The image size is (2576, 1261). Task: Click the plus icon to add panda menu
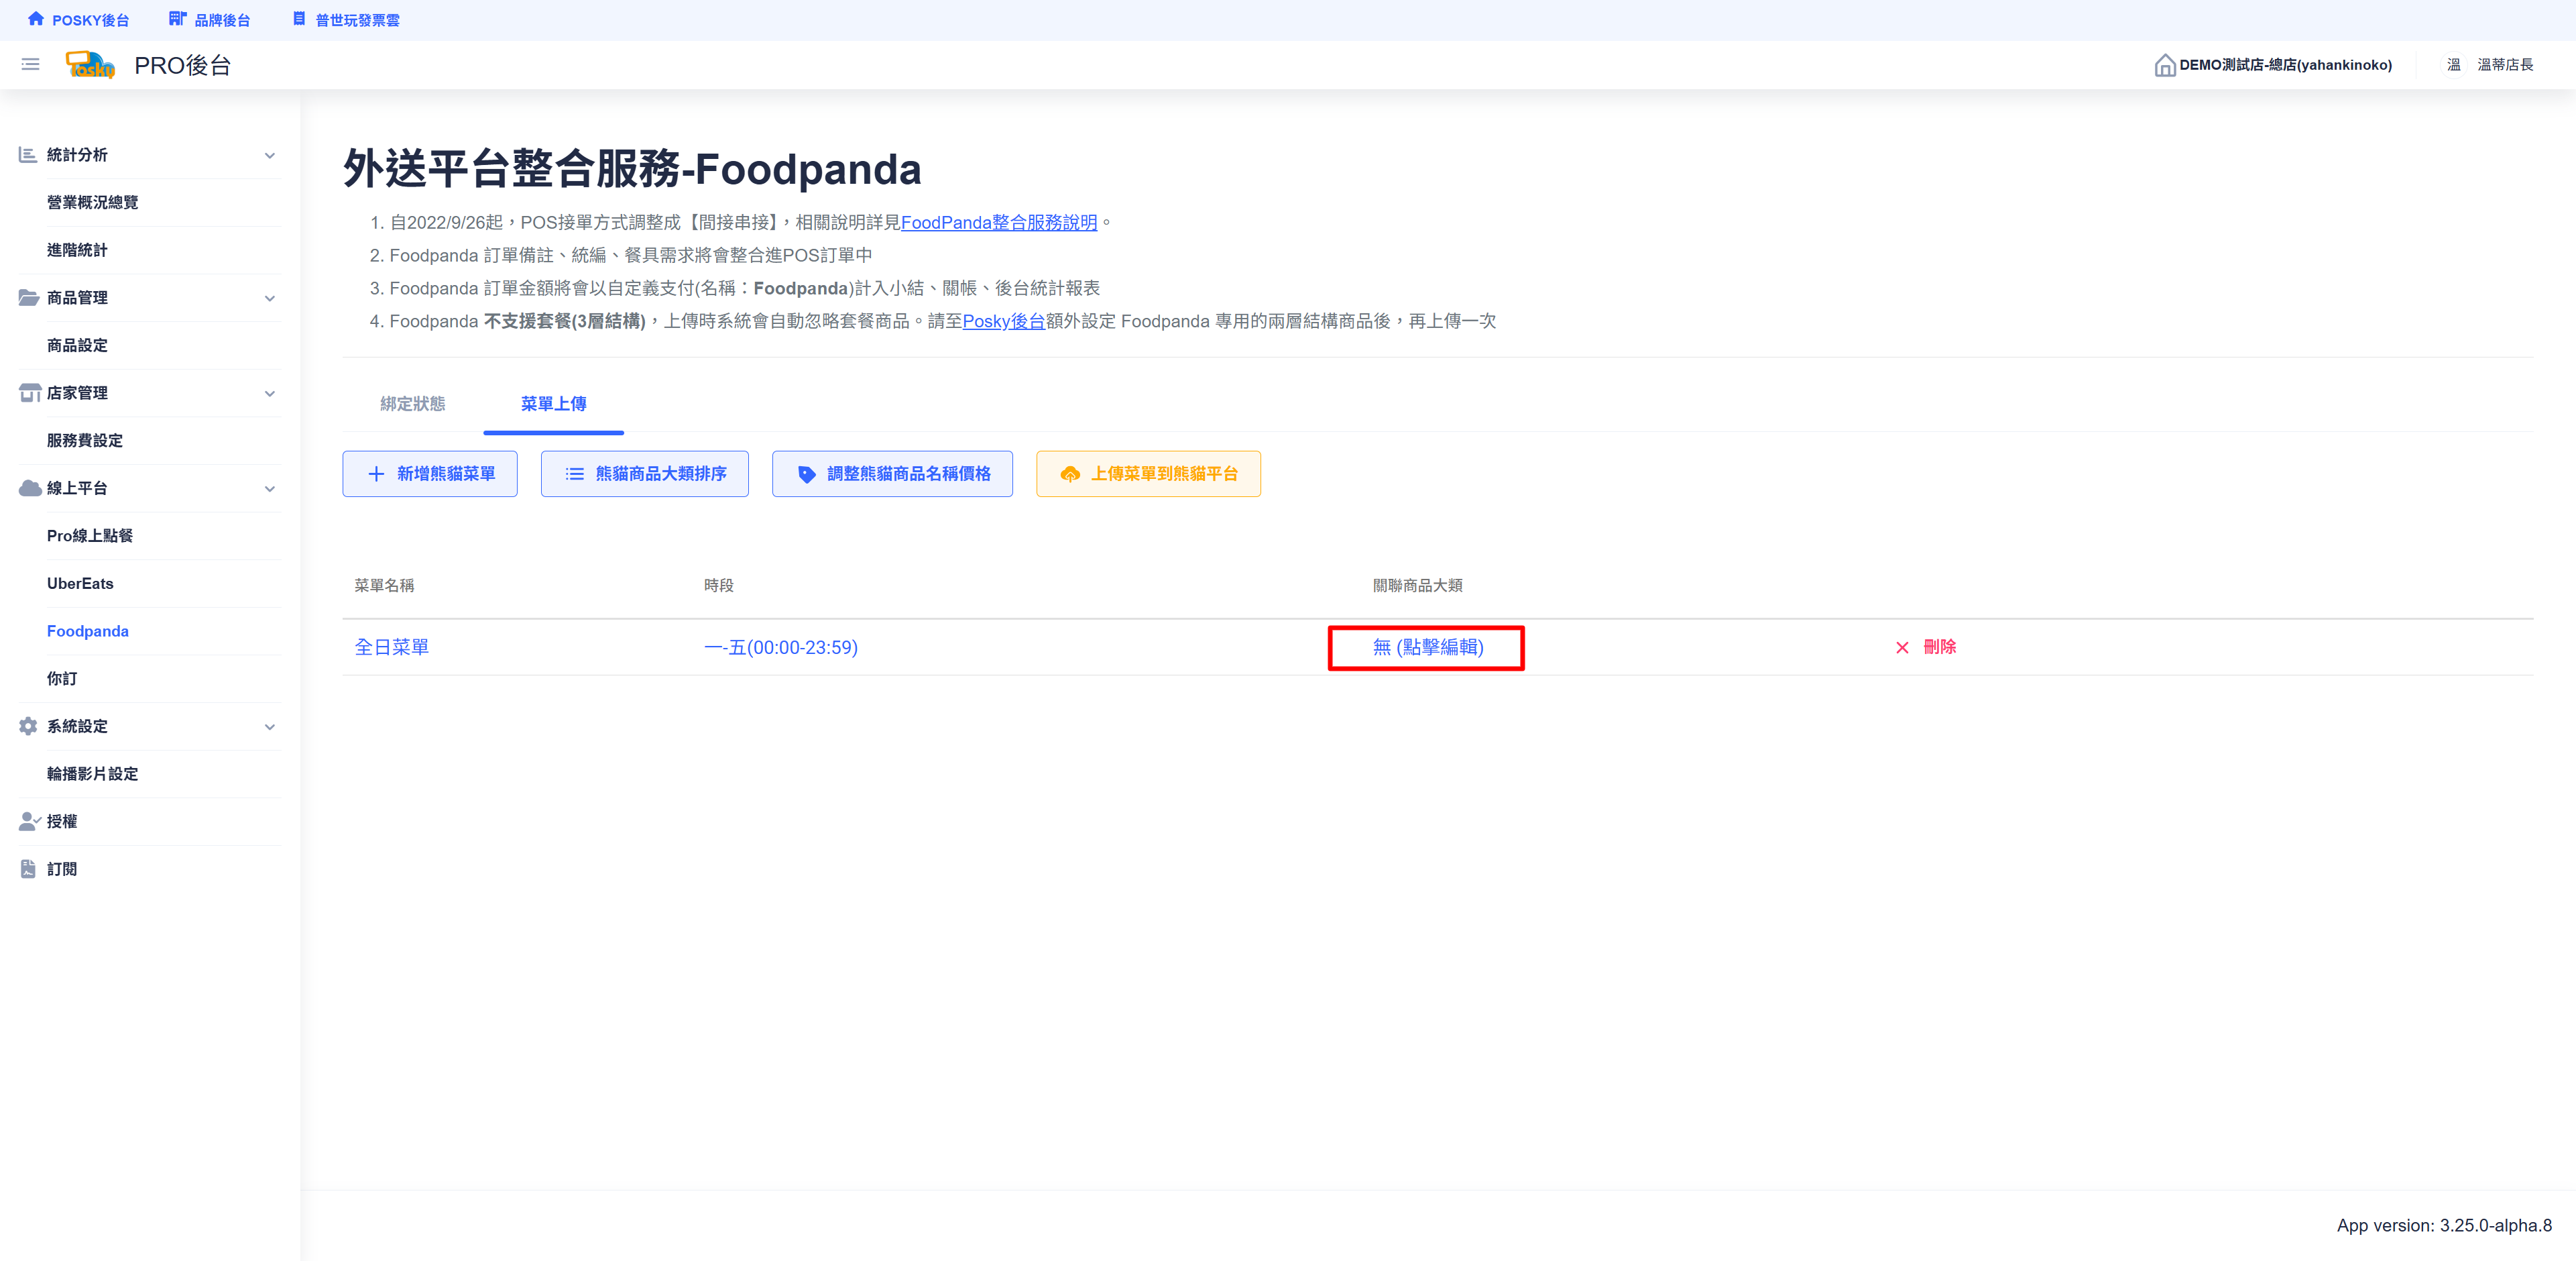pos(376,474)
